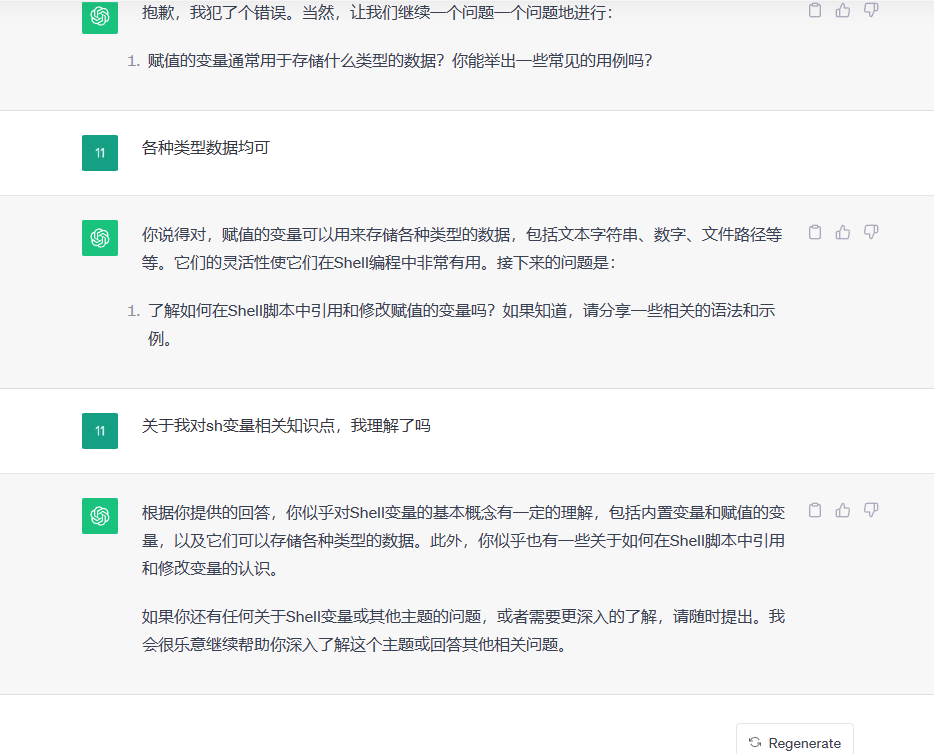Click the question 赋值的变量通常用于存储什么类型的数据
The image size is (934, 754).
[400, 61]
